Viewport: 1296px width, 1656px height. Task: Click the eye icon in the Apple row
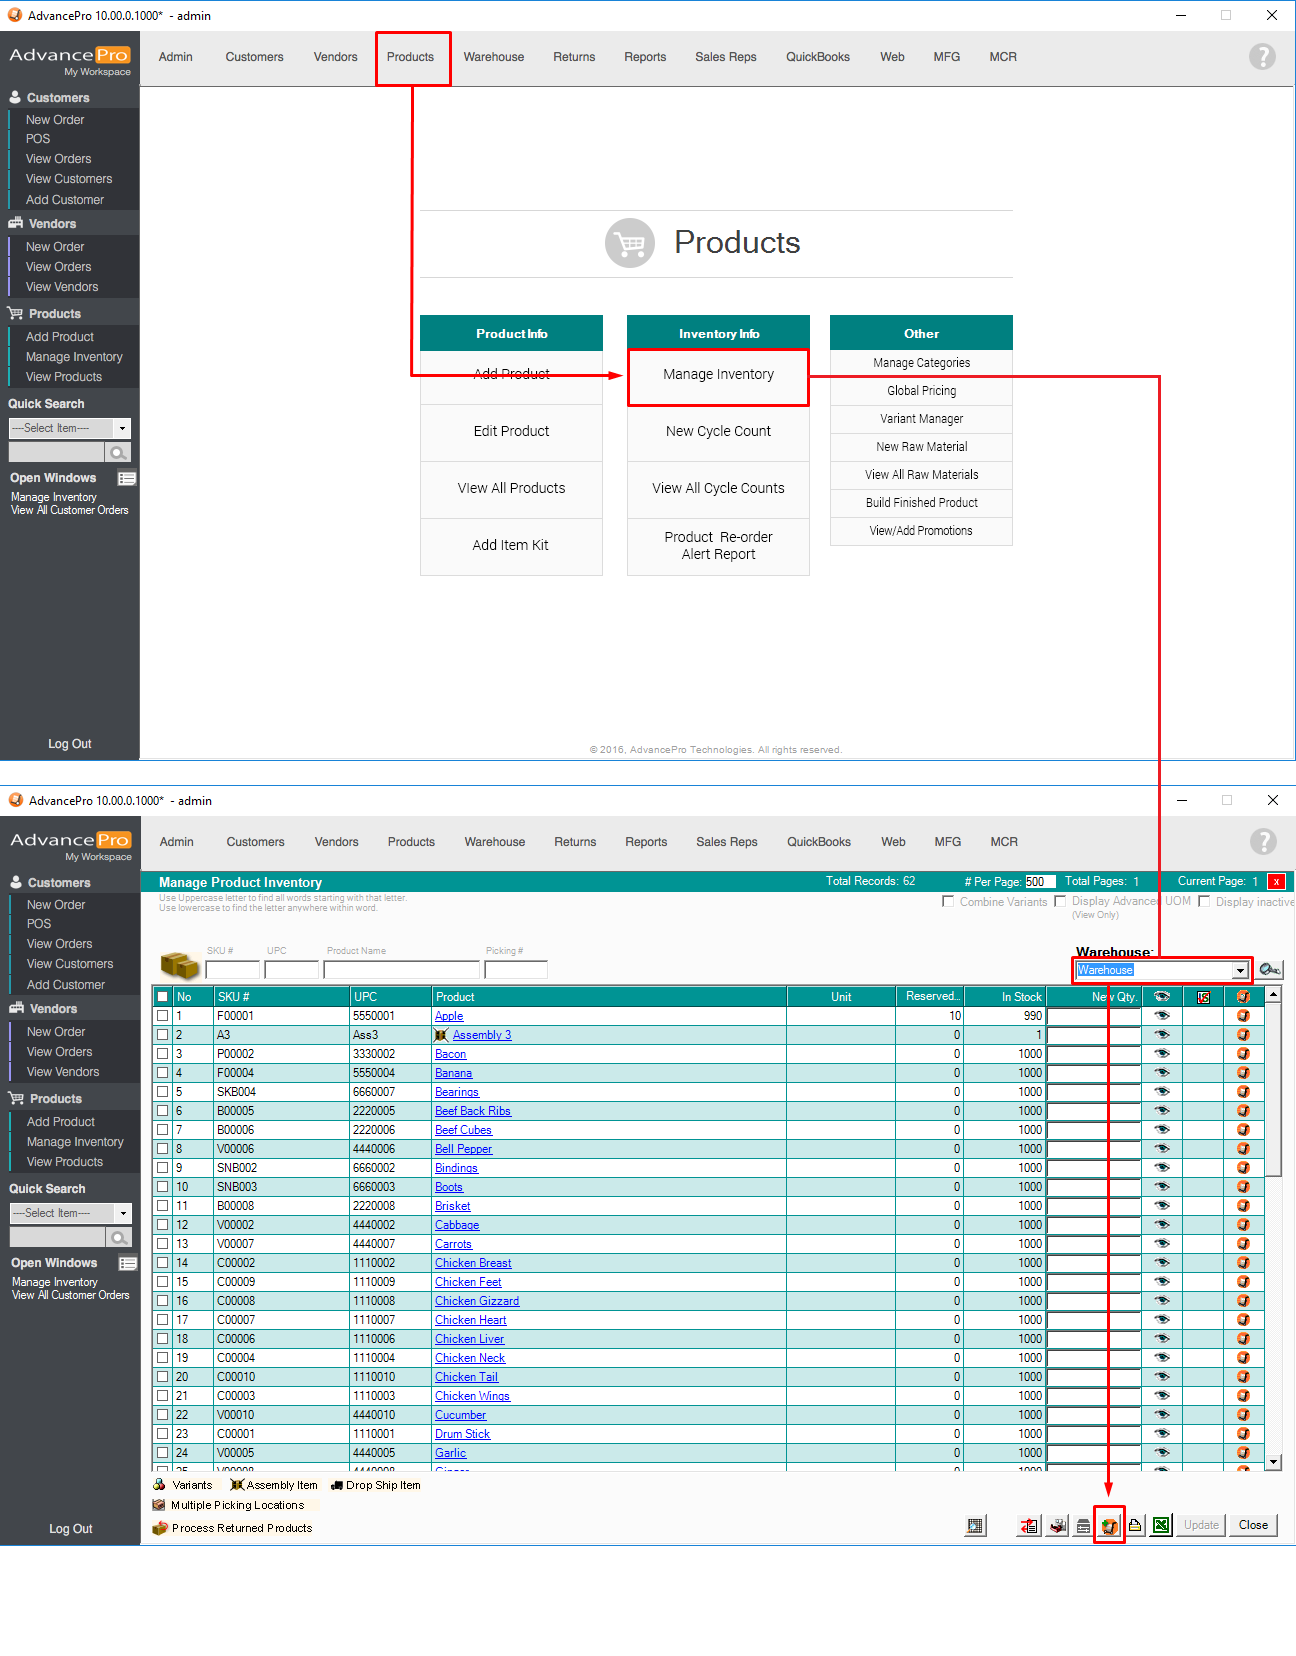pos(1162,1016)
